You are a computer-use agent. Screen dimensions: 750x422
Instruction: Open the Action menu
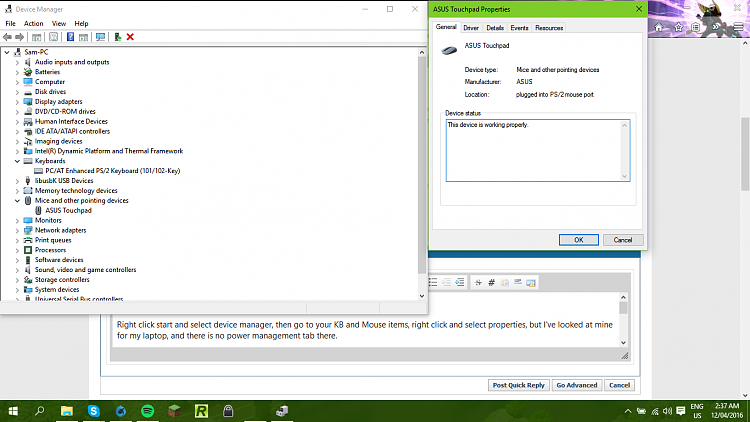[33, 23]
